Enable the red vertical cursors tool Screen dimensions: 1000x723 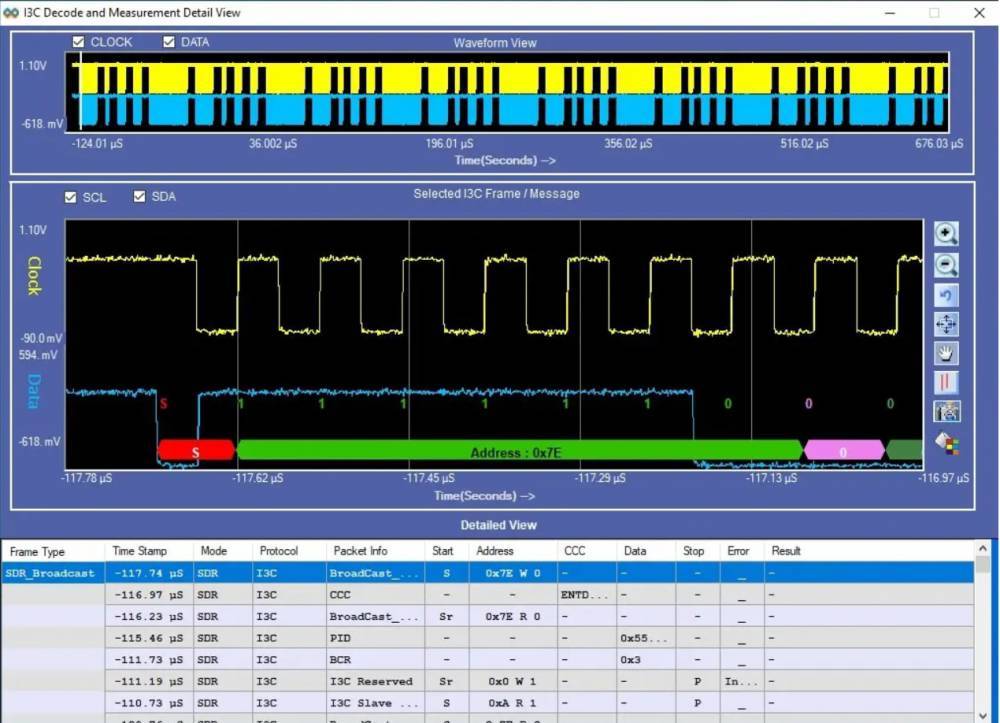click(946, 382)
